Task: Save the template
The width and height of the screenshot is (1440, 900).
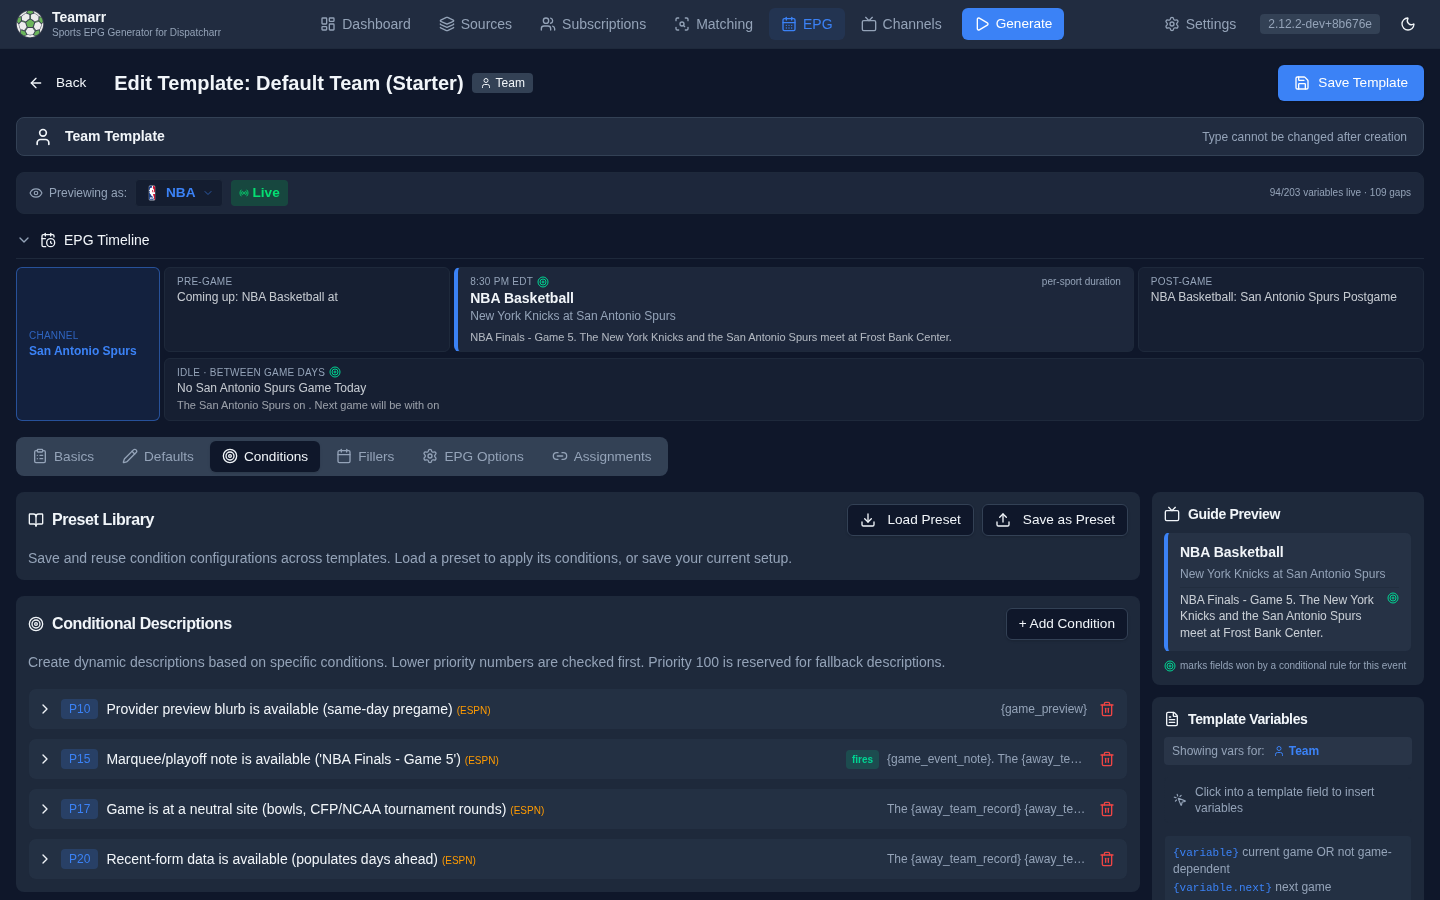Action: pos(1351,83)
